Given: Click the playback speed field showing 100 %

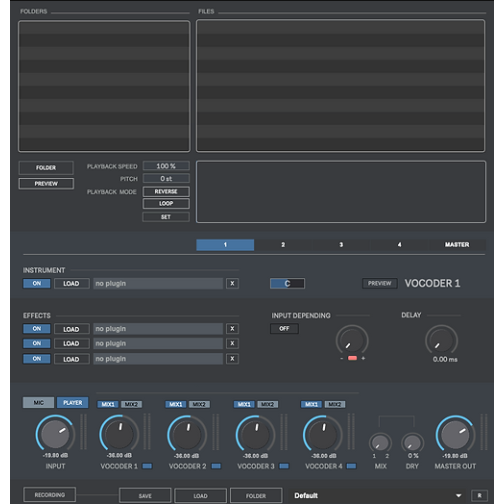Looking at the screenshot, I should point(166,166).
